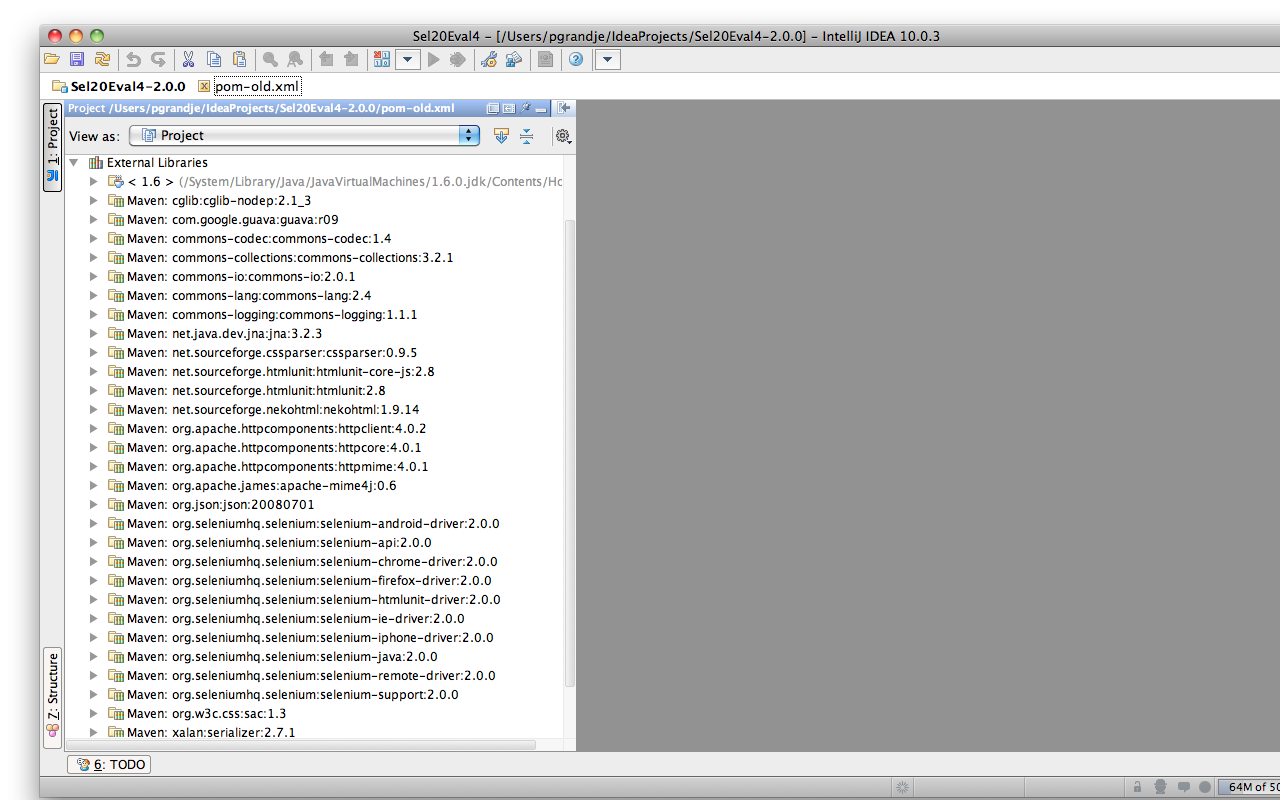Click the Save All floppy disk icon

point(77,60)
